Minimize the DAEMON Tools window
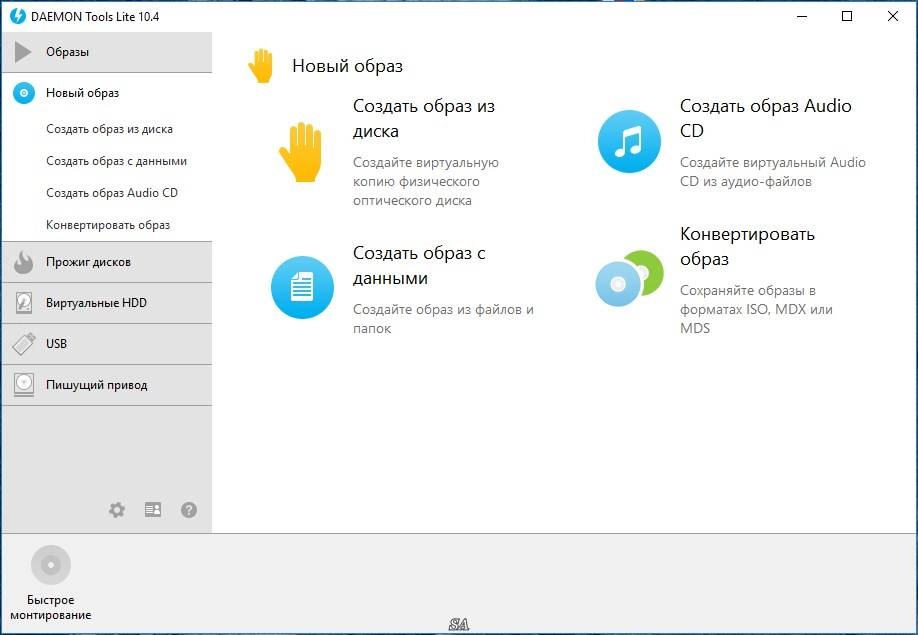918x635 pixels. (802, 16)
